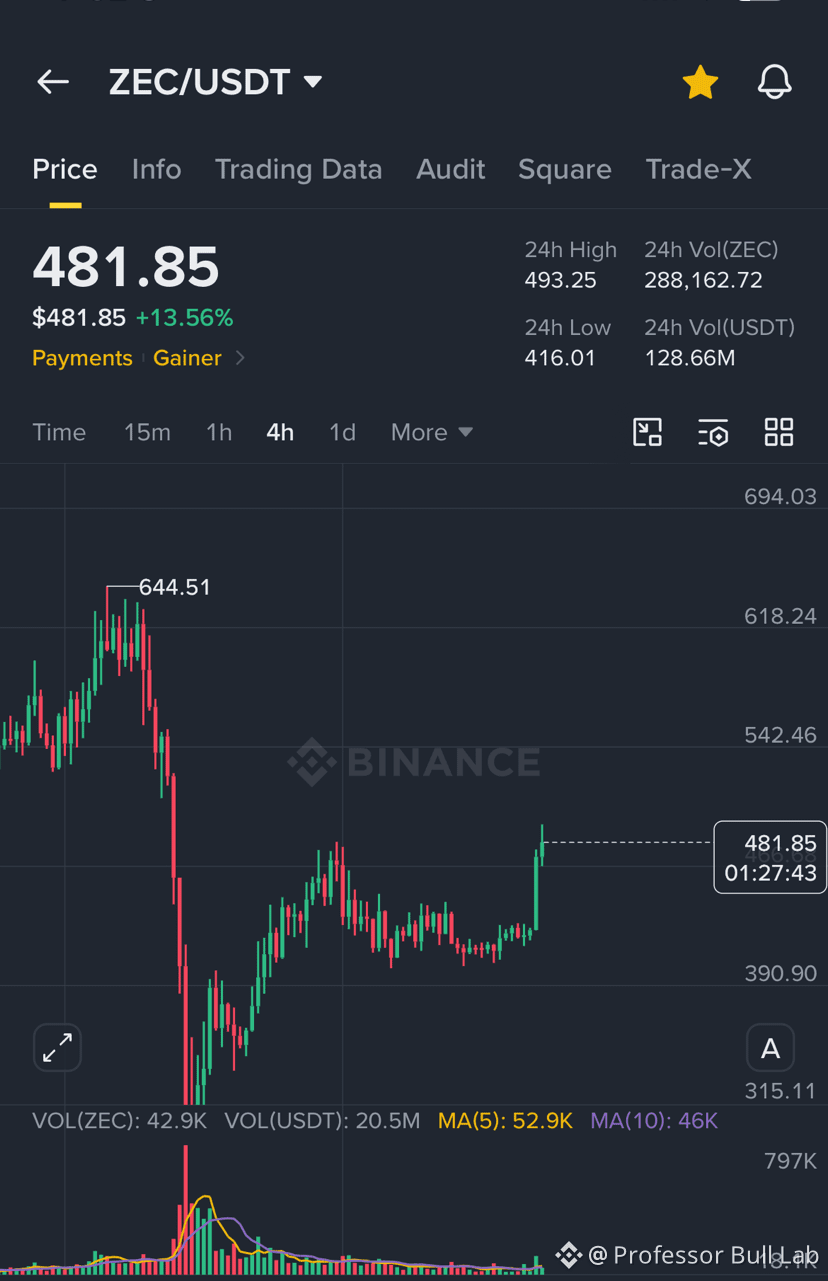The height and width of the screenshot is (1281, 828).
Task: Click the VOL(ZEC): 42.9K indicator label
Action: [119, 1121]
